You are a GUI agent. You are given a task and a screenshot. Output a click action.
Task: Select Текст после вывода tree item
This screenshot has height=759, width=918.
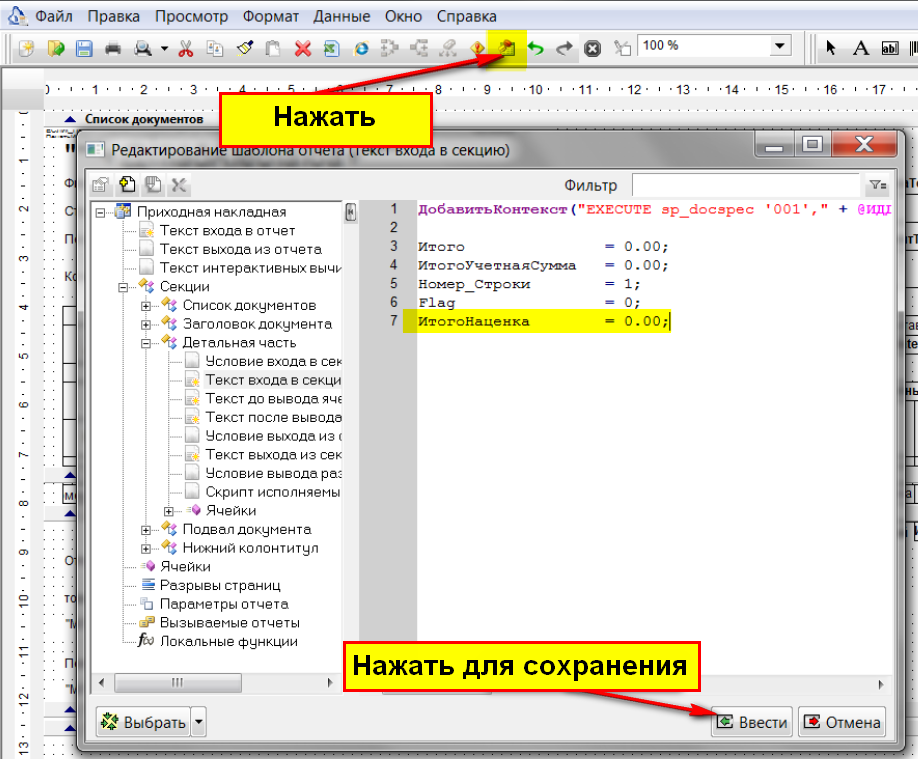[x=273, y=418]
